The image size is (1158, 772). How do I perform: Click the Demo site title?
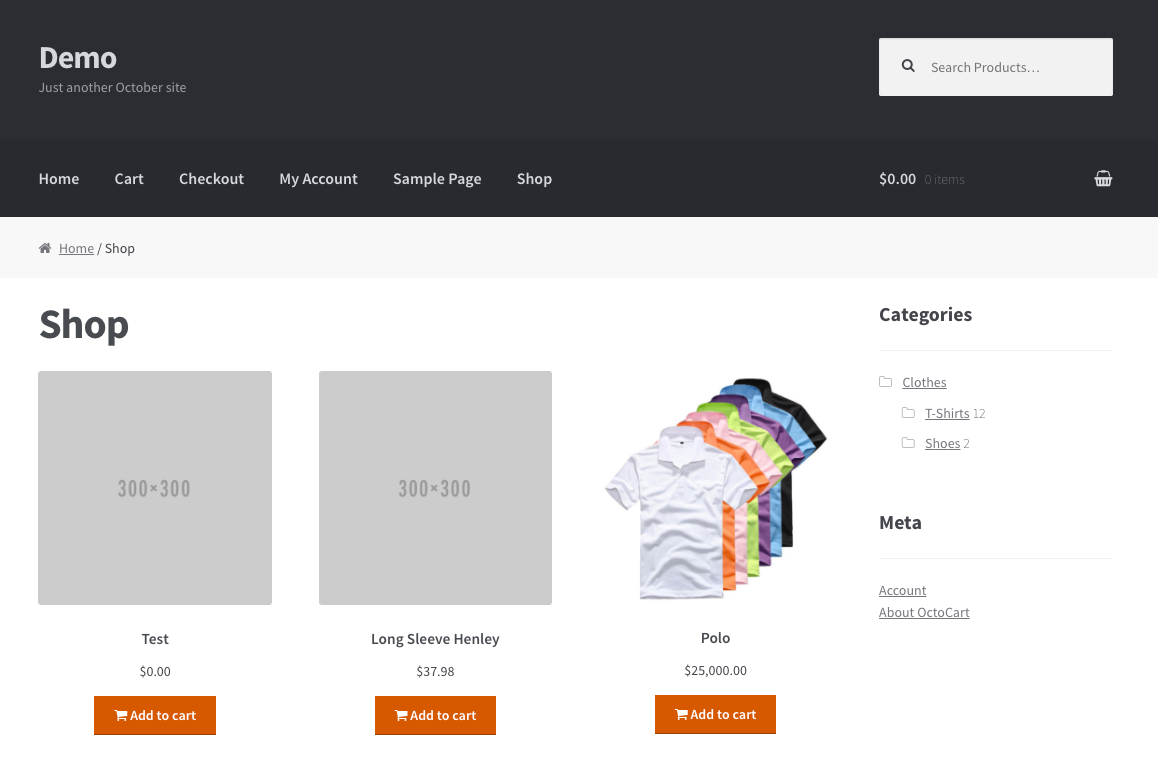tap(78, 58)
